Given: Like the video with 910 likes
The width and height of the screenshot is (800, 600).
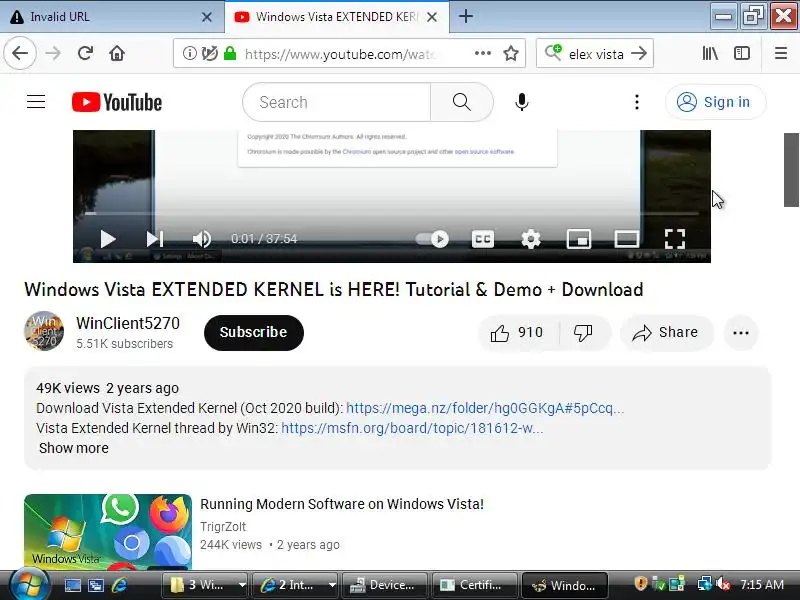Looking at the screenshot, I should pos(518,333).
